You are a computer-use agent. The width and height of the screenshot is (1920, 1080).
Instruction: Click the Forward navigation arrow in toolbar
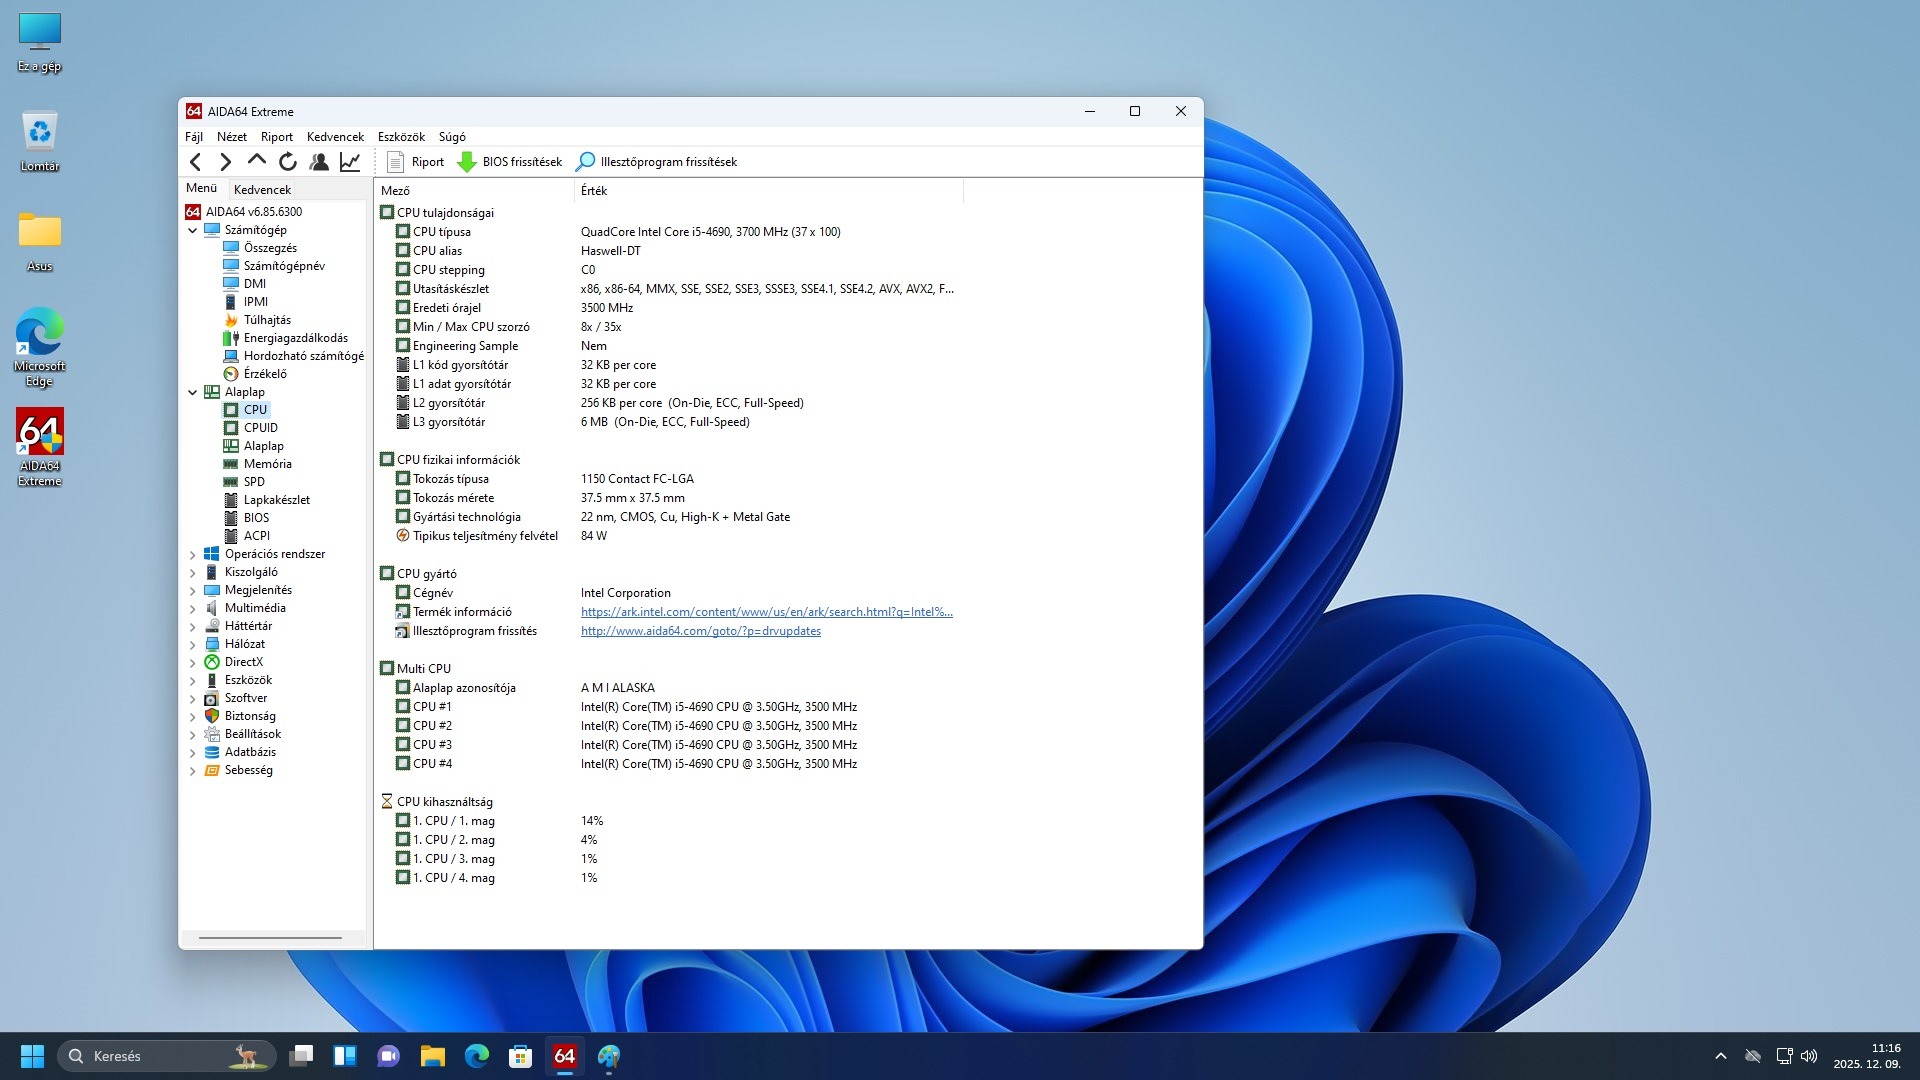(x=226, y=162)
